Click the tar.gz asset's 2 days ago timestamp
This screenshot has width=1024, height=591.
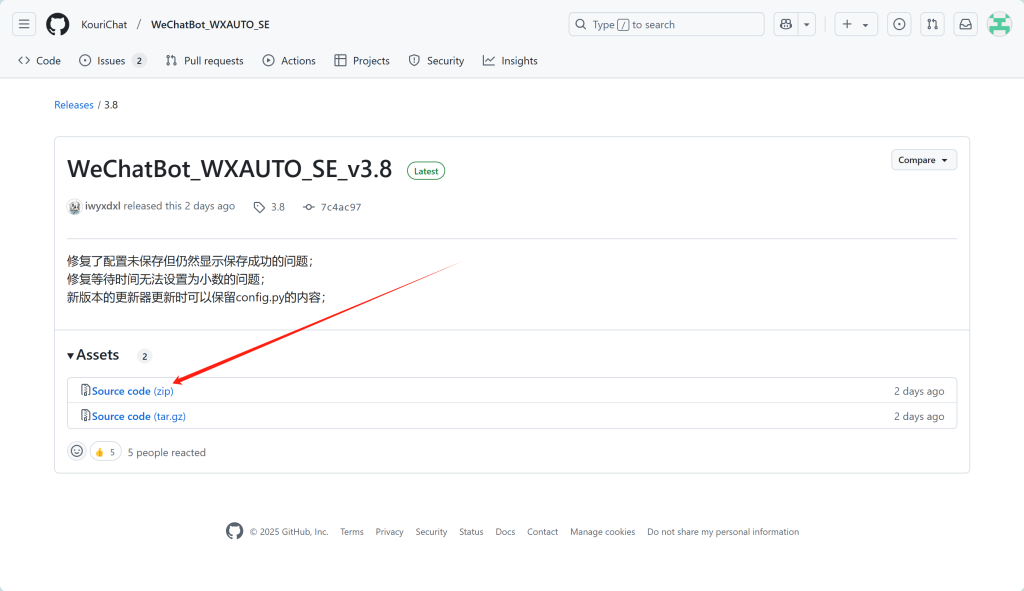tap(919, 416)
